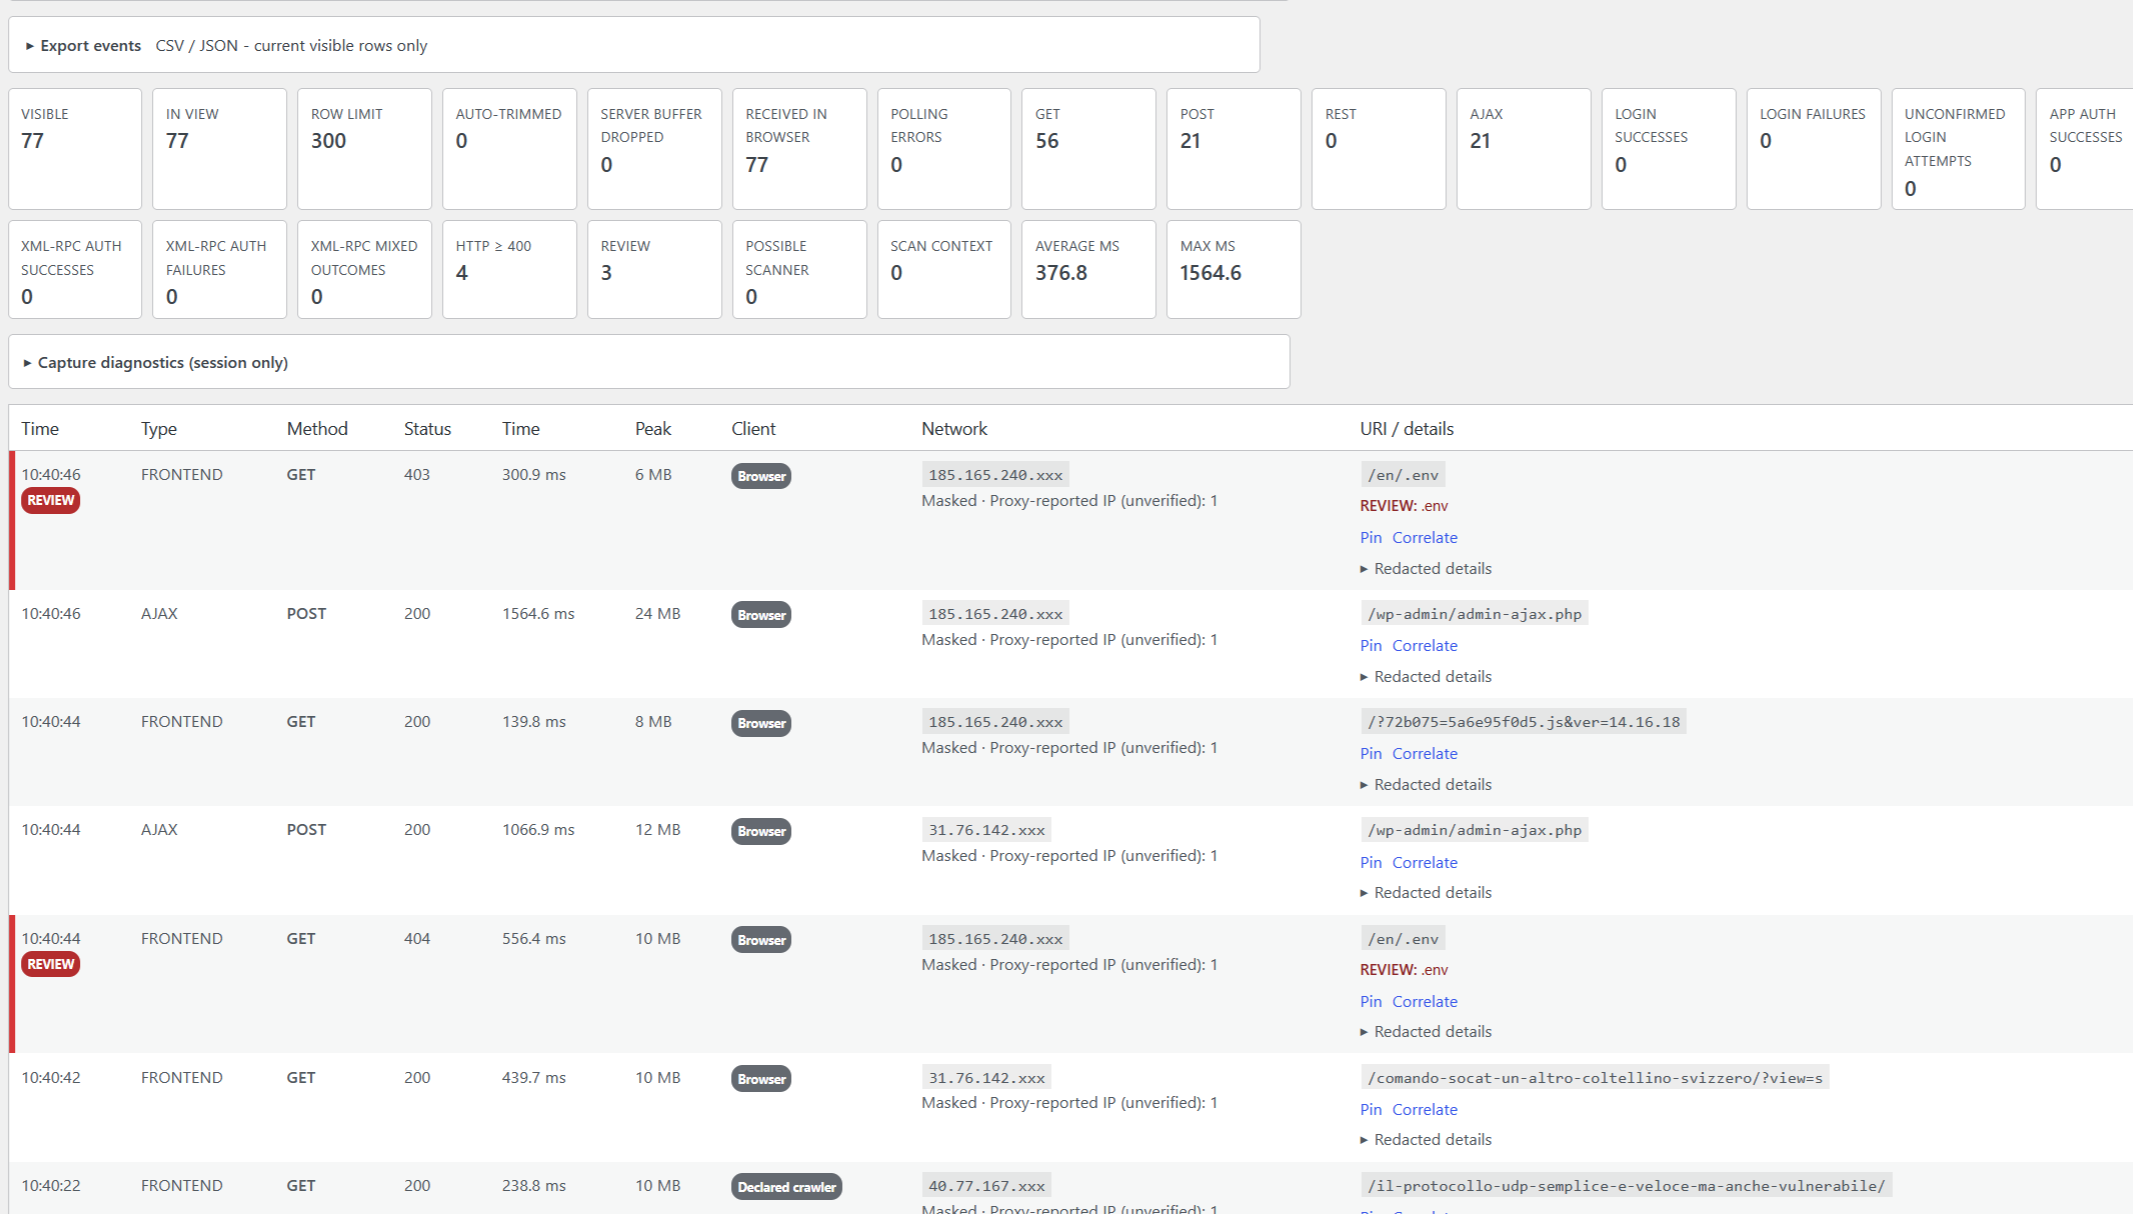The image size is (2133, 1214).
Task: Expand Redacted details for 1066.9 ms AJAX row
Action: coord(1426,892)
